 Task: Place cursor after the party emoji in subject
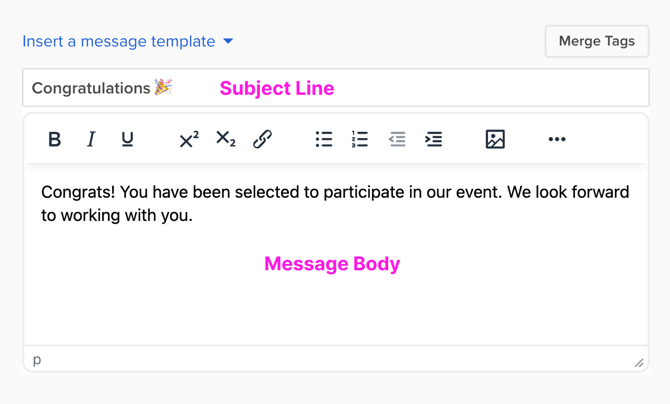point(174,88)
